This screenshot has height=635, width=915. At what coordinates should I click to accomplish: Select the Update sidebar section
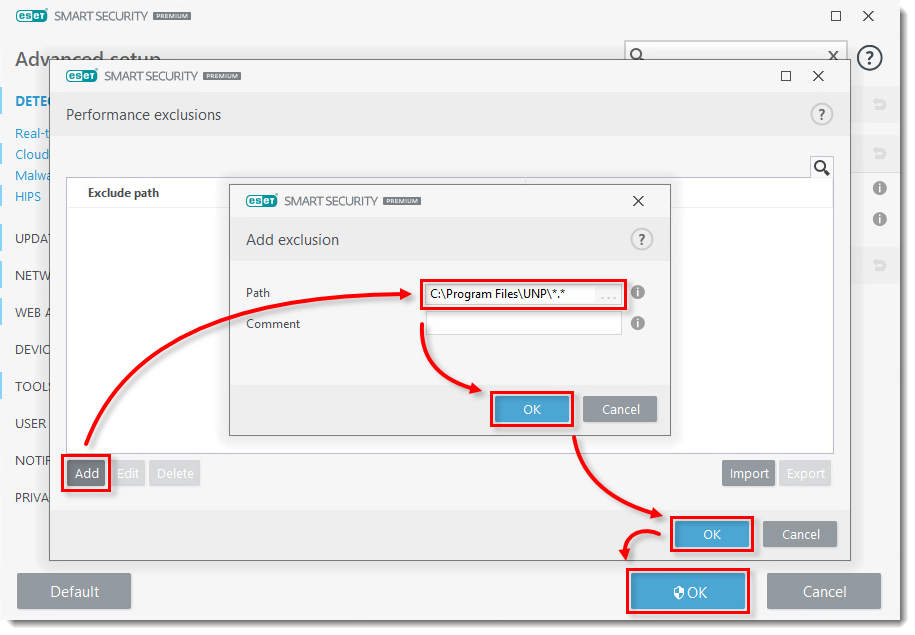32,238
